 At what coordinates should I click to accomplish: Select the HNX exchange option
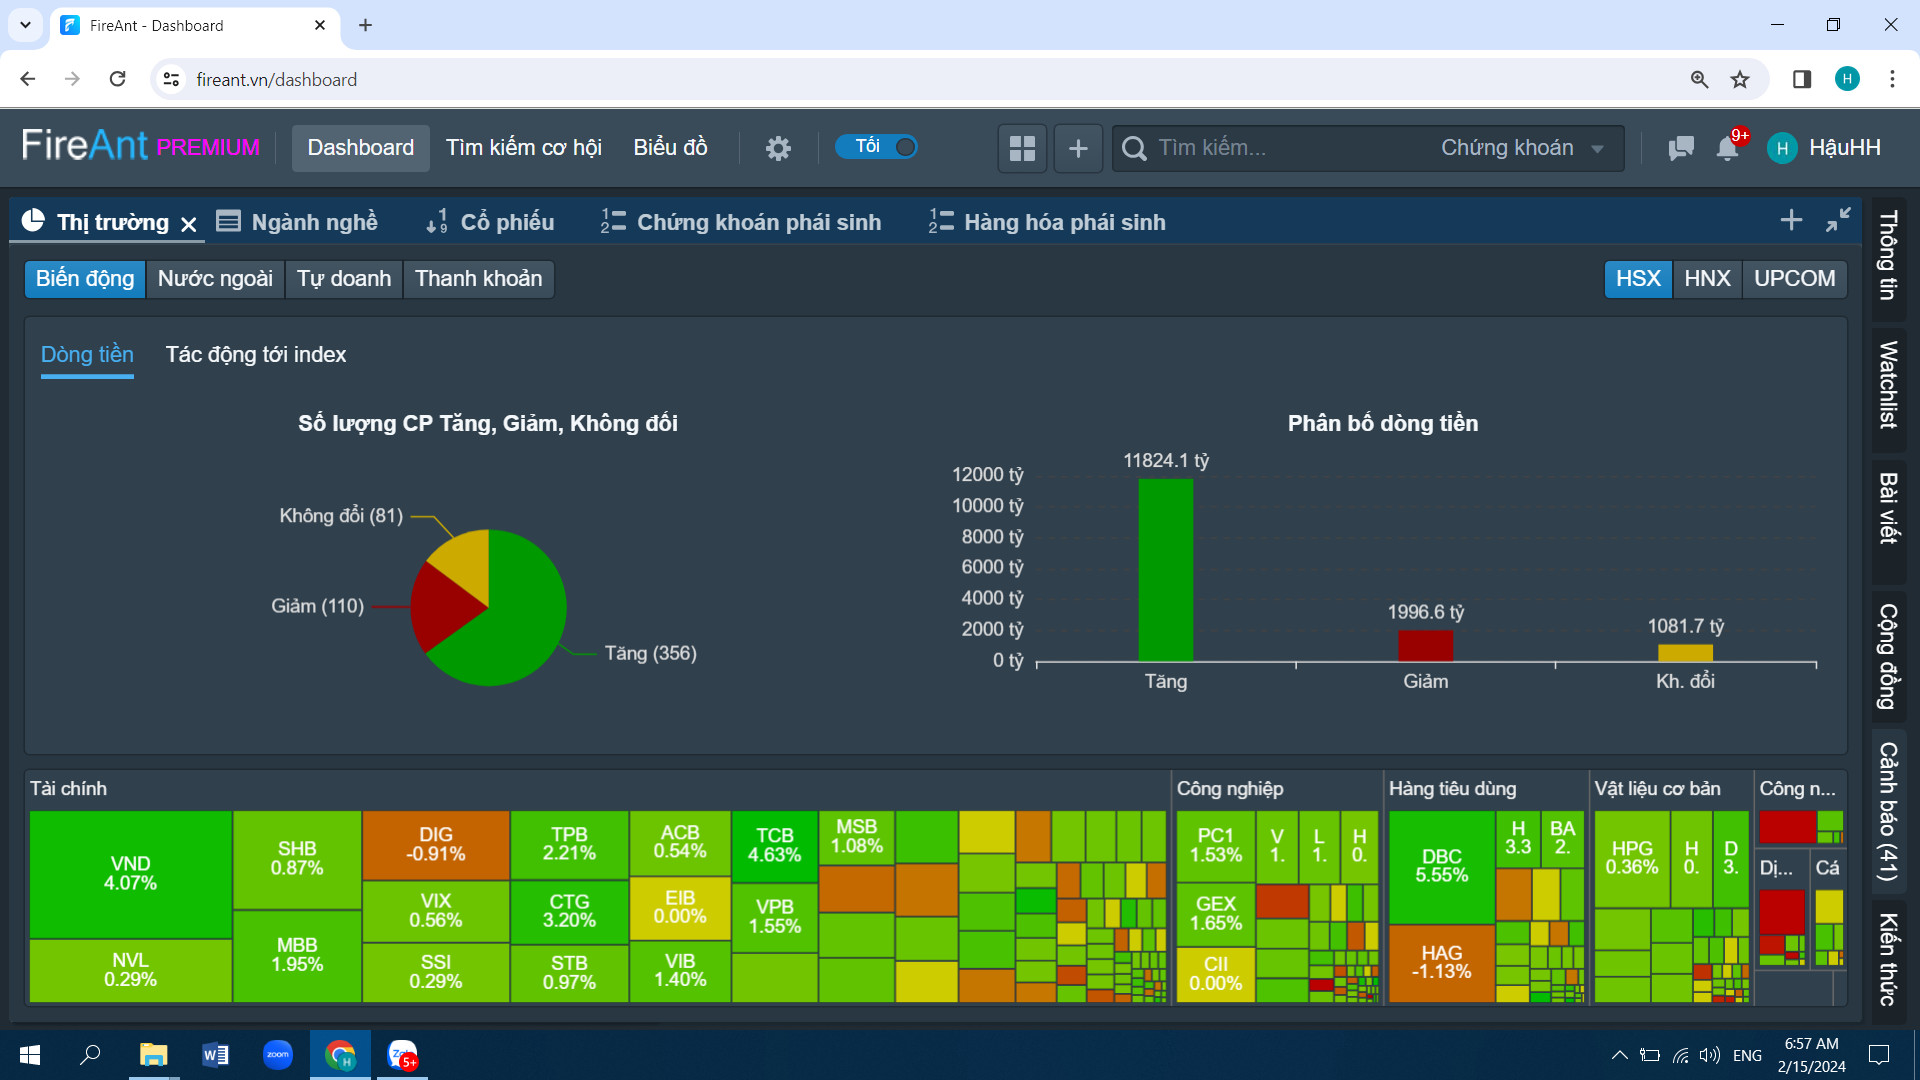[x=1707, y=279]
